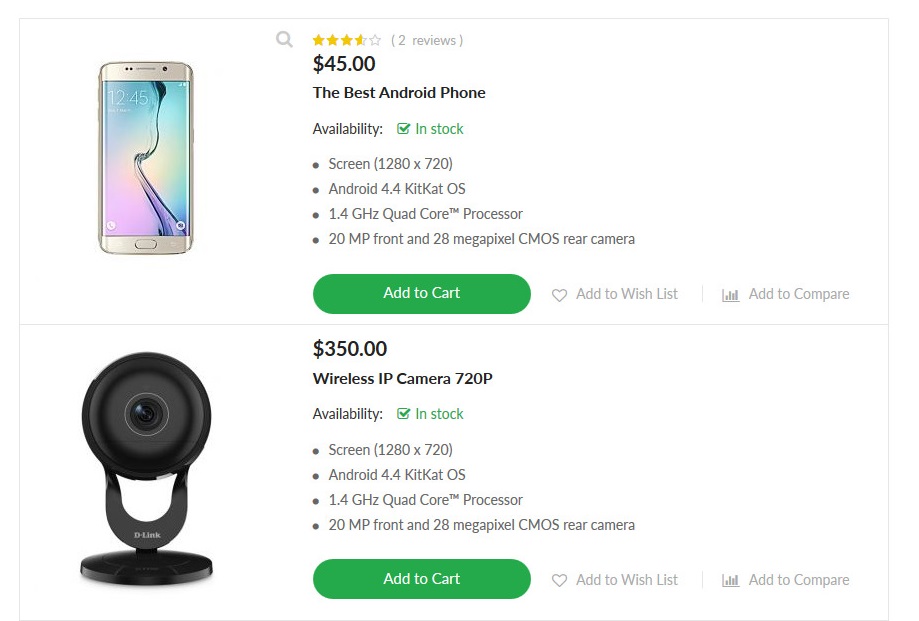Click the D-Link camera product image
The image size is (919, 621).
[x=146, y=468]
